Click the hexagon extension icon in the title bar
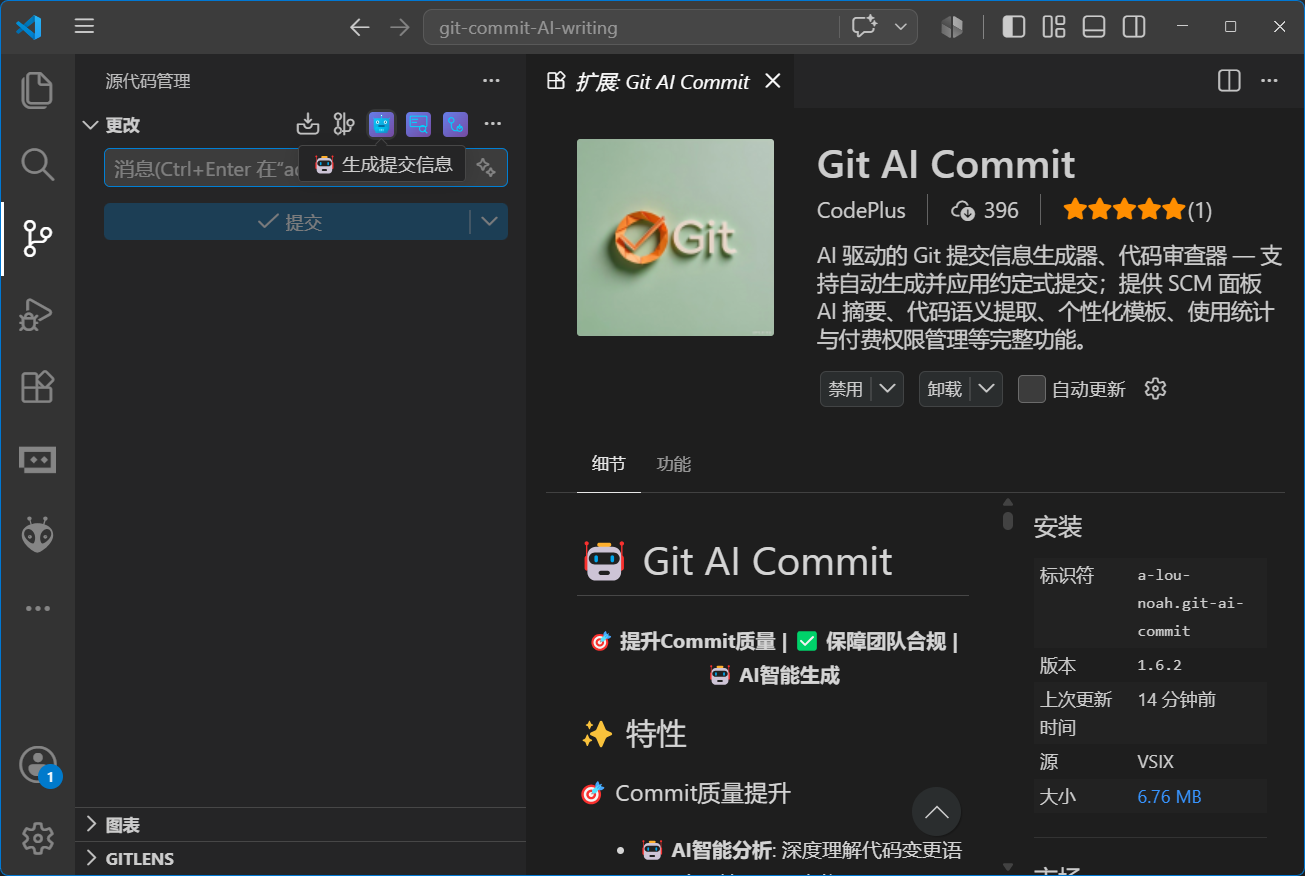 [951, 27]
